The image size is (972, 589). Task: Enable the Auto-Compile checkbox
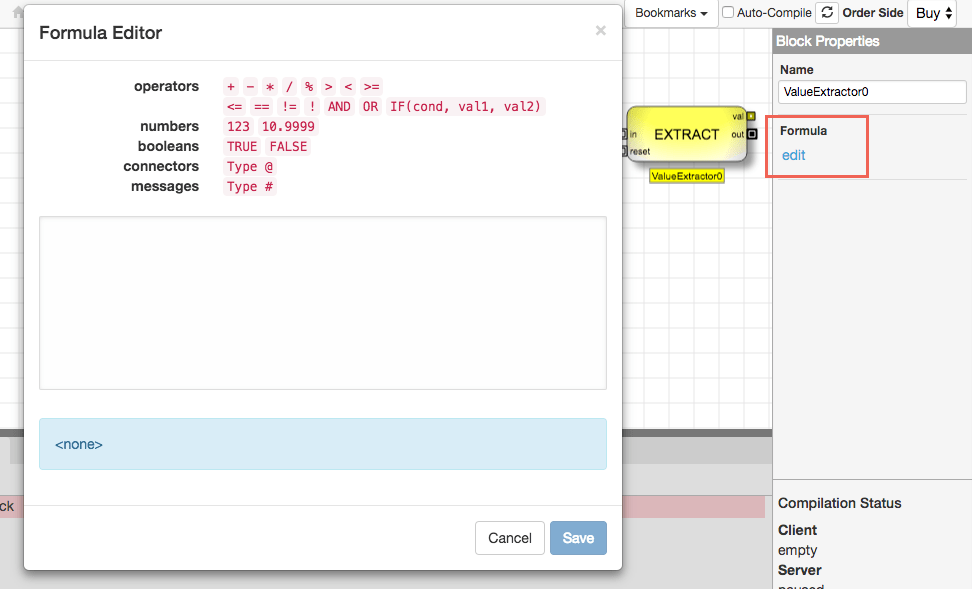[728, 12]
